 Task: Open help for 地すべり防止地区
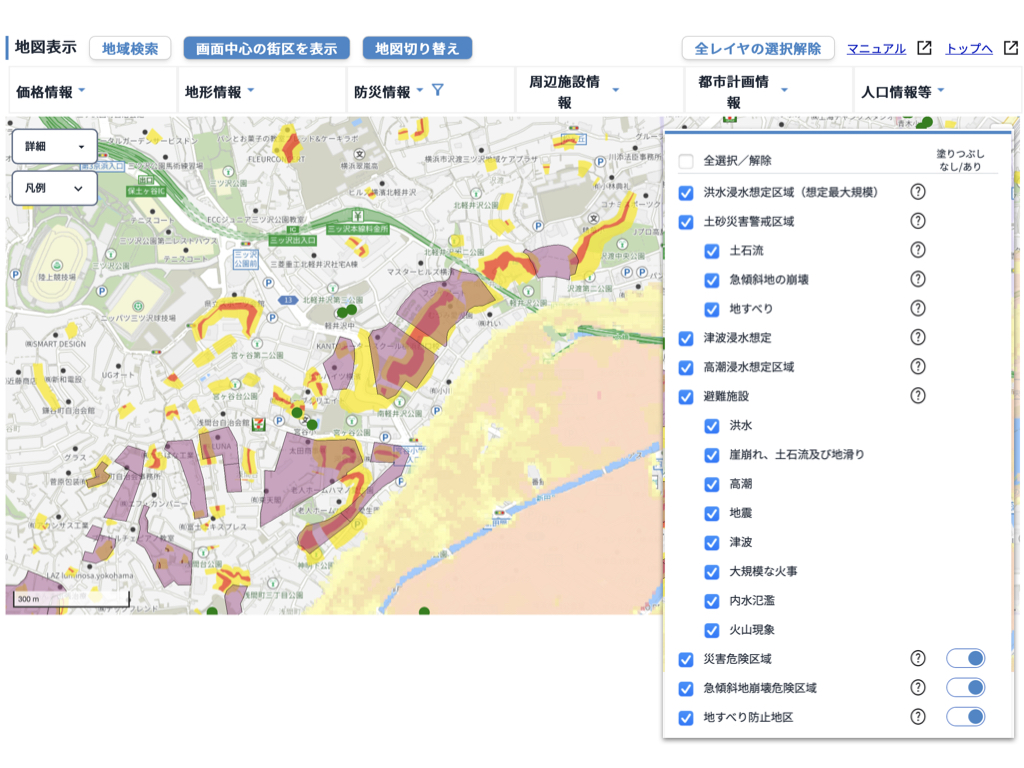coord(917,717)
